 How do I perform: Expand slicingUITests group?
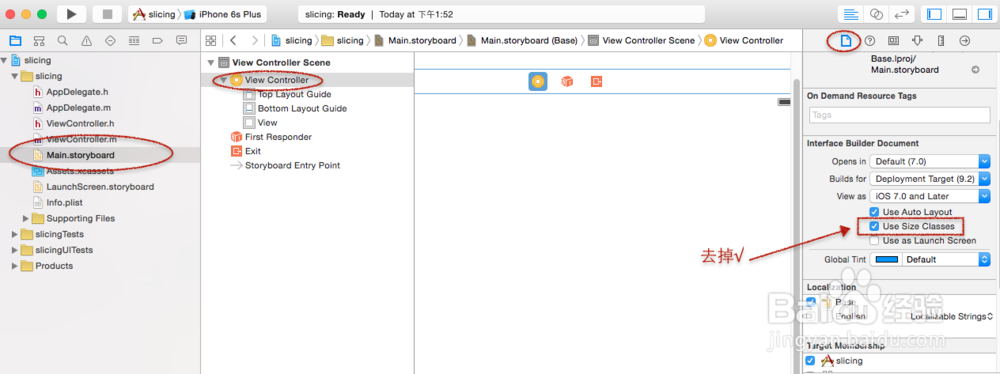pyautogui.click(x=15, y=250)
